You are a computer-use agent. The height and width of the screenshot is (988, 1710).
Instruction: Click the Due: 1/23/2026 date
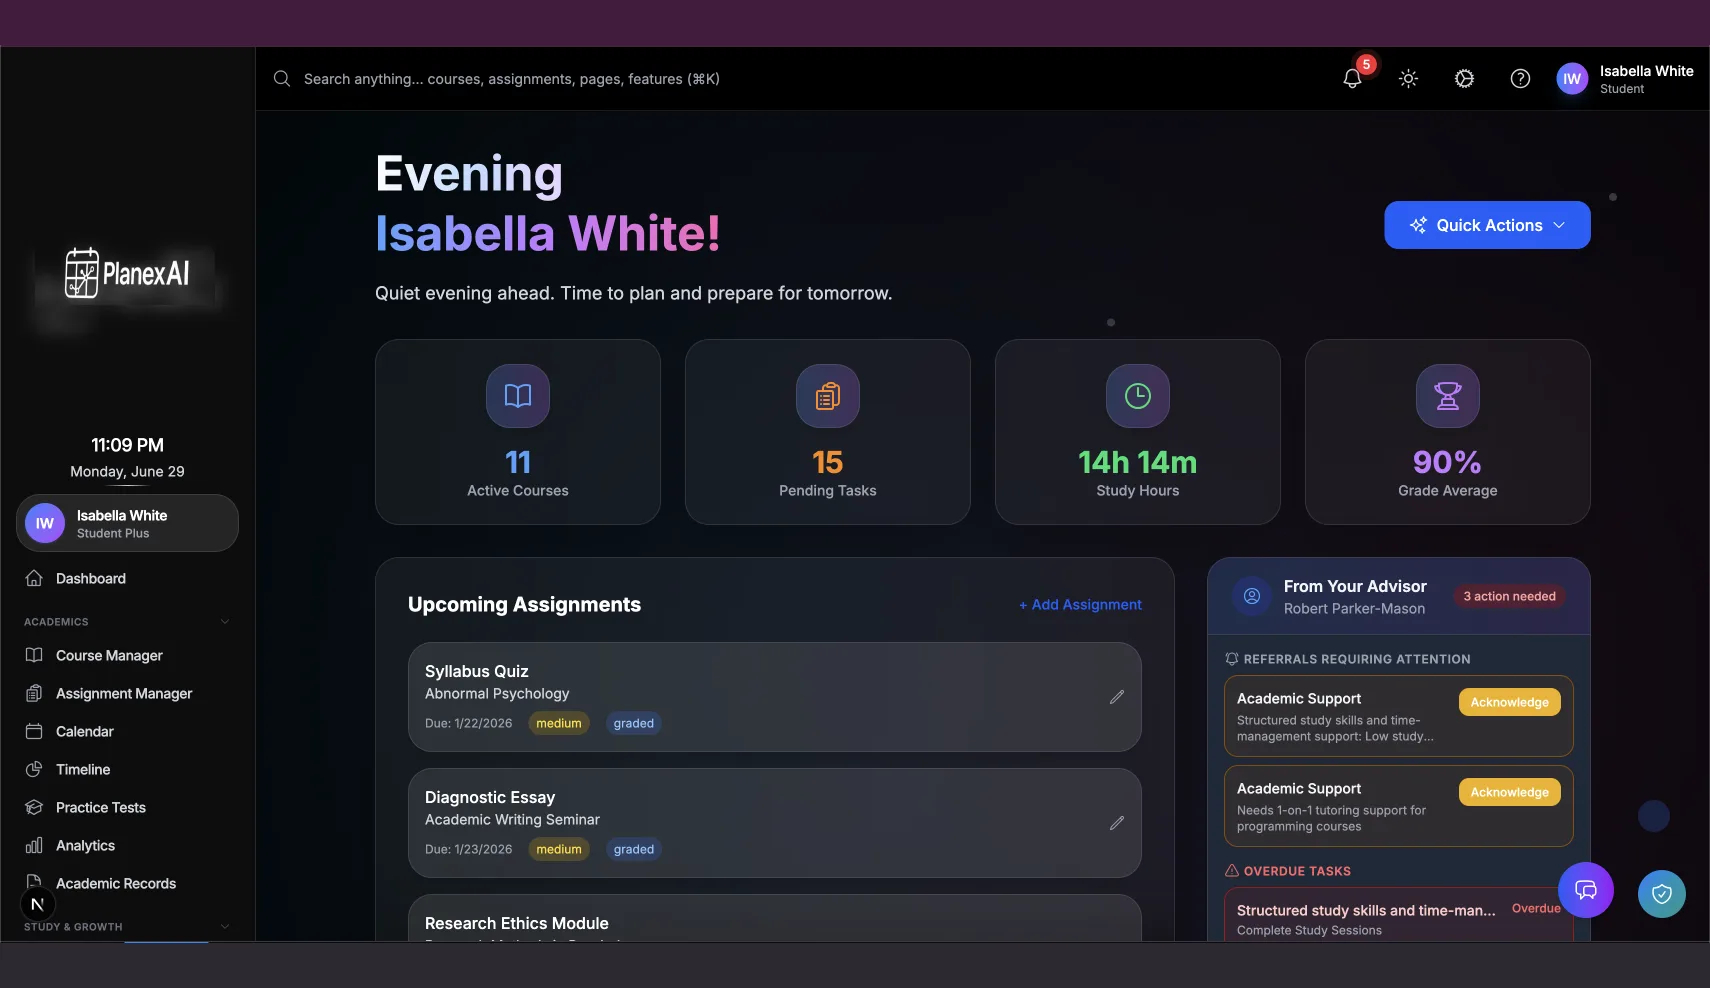(468, 850)
